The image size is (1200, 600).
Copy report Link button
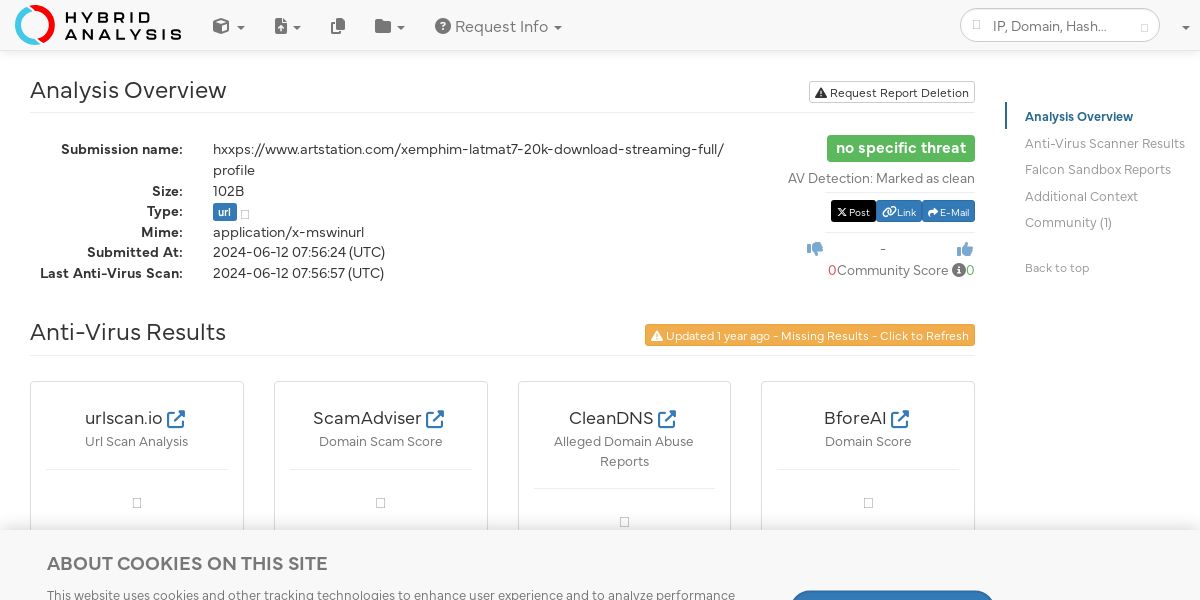coord(899,212)
